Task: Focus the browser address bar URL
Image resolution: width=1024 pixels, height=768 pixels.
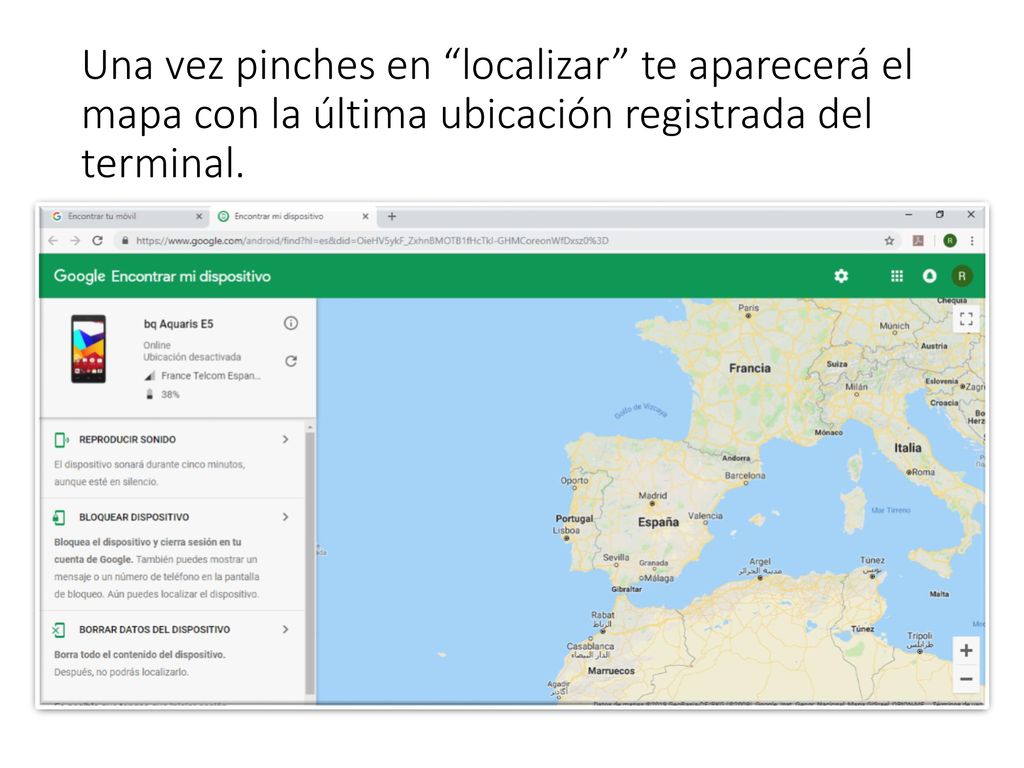Action: click(x=372, y=241)
